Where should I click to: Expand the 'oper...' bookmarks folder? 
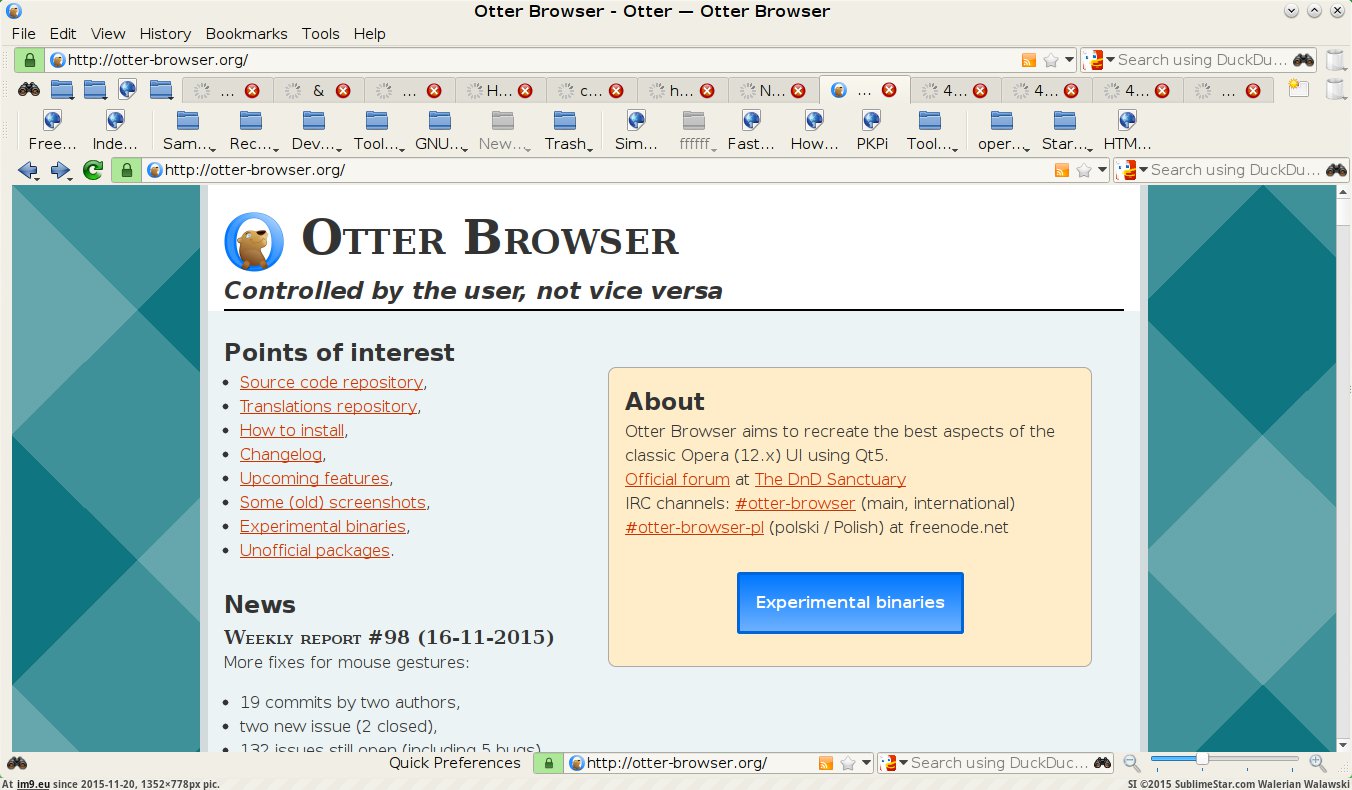(x=1003, y=131)
